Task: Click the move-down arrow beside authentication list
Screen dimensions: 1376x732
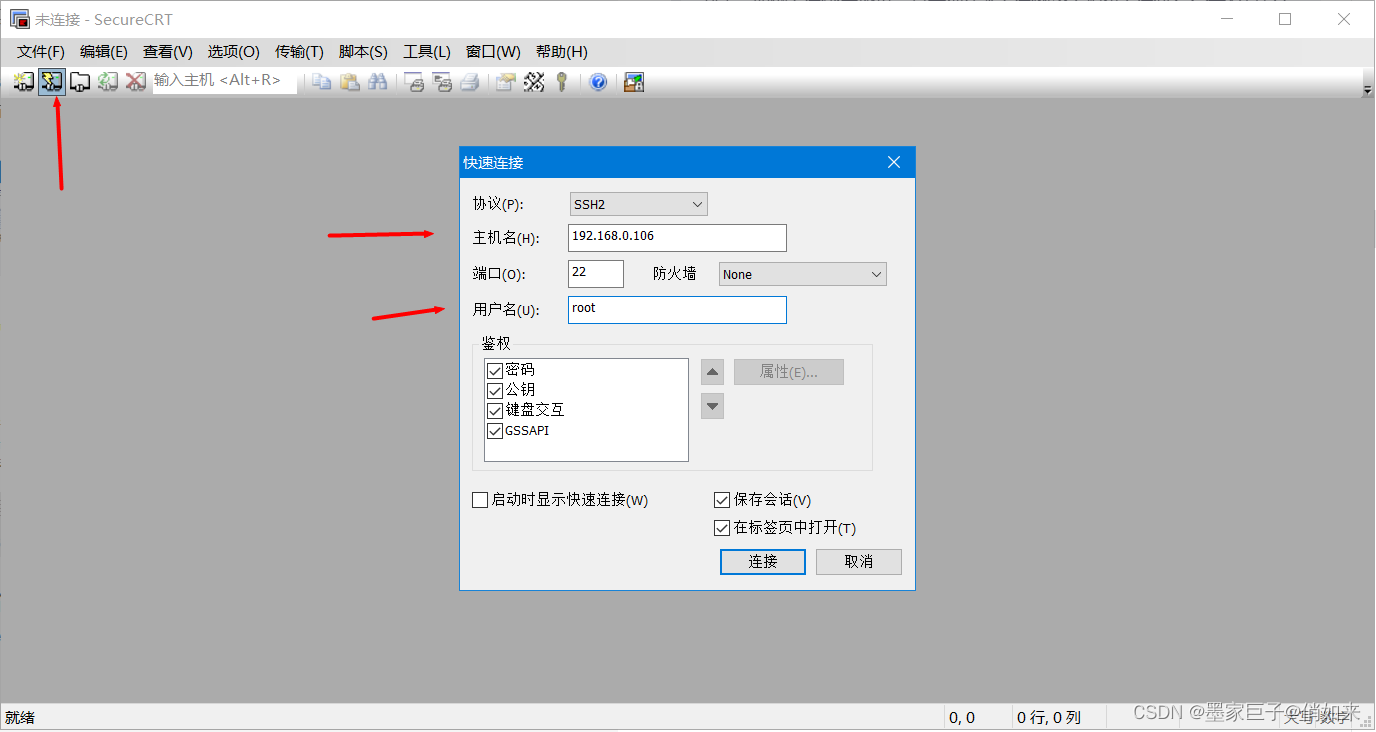Action: 712,406
